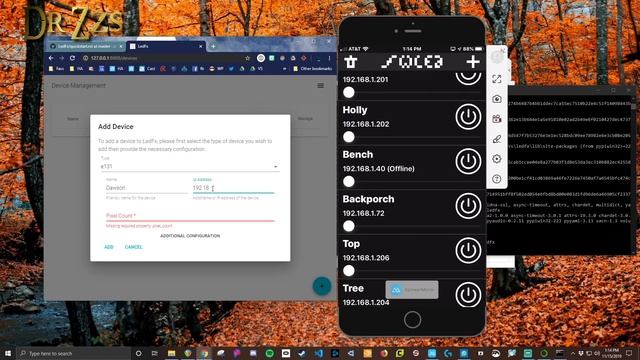Toggle power for the Backporch light
Image resolution: width=640 pixels, height=360 pixels.
click(468, 206)
